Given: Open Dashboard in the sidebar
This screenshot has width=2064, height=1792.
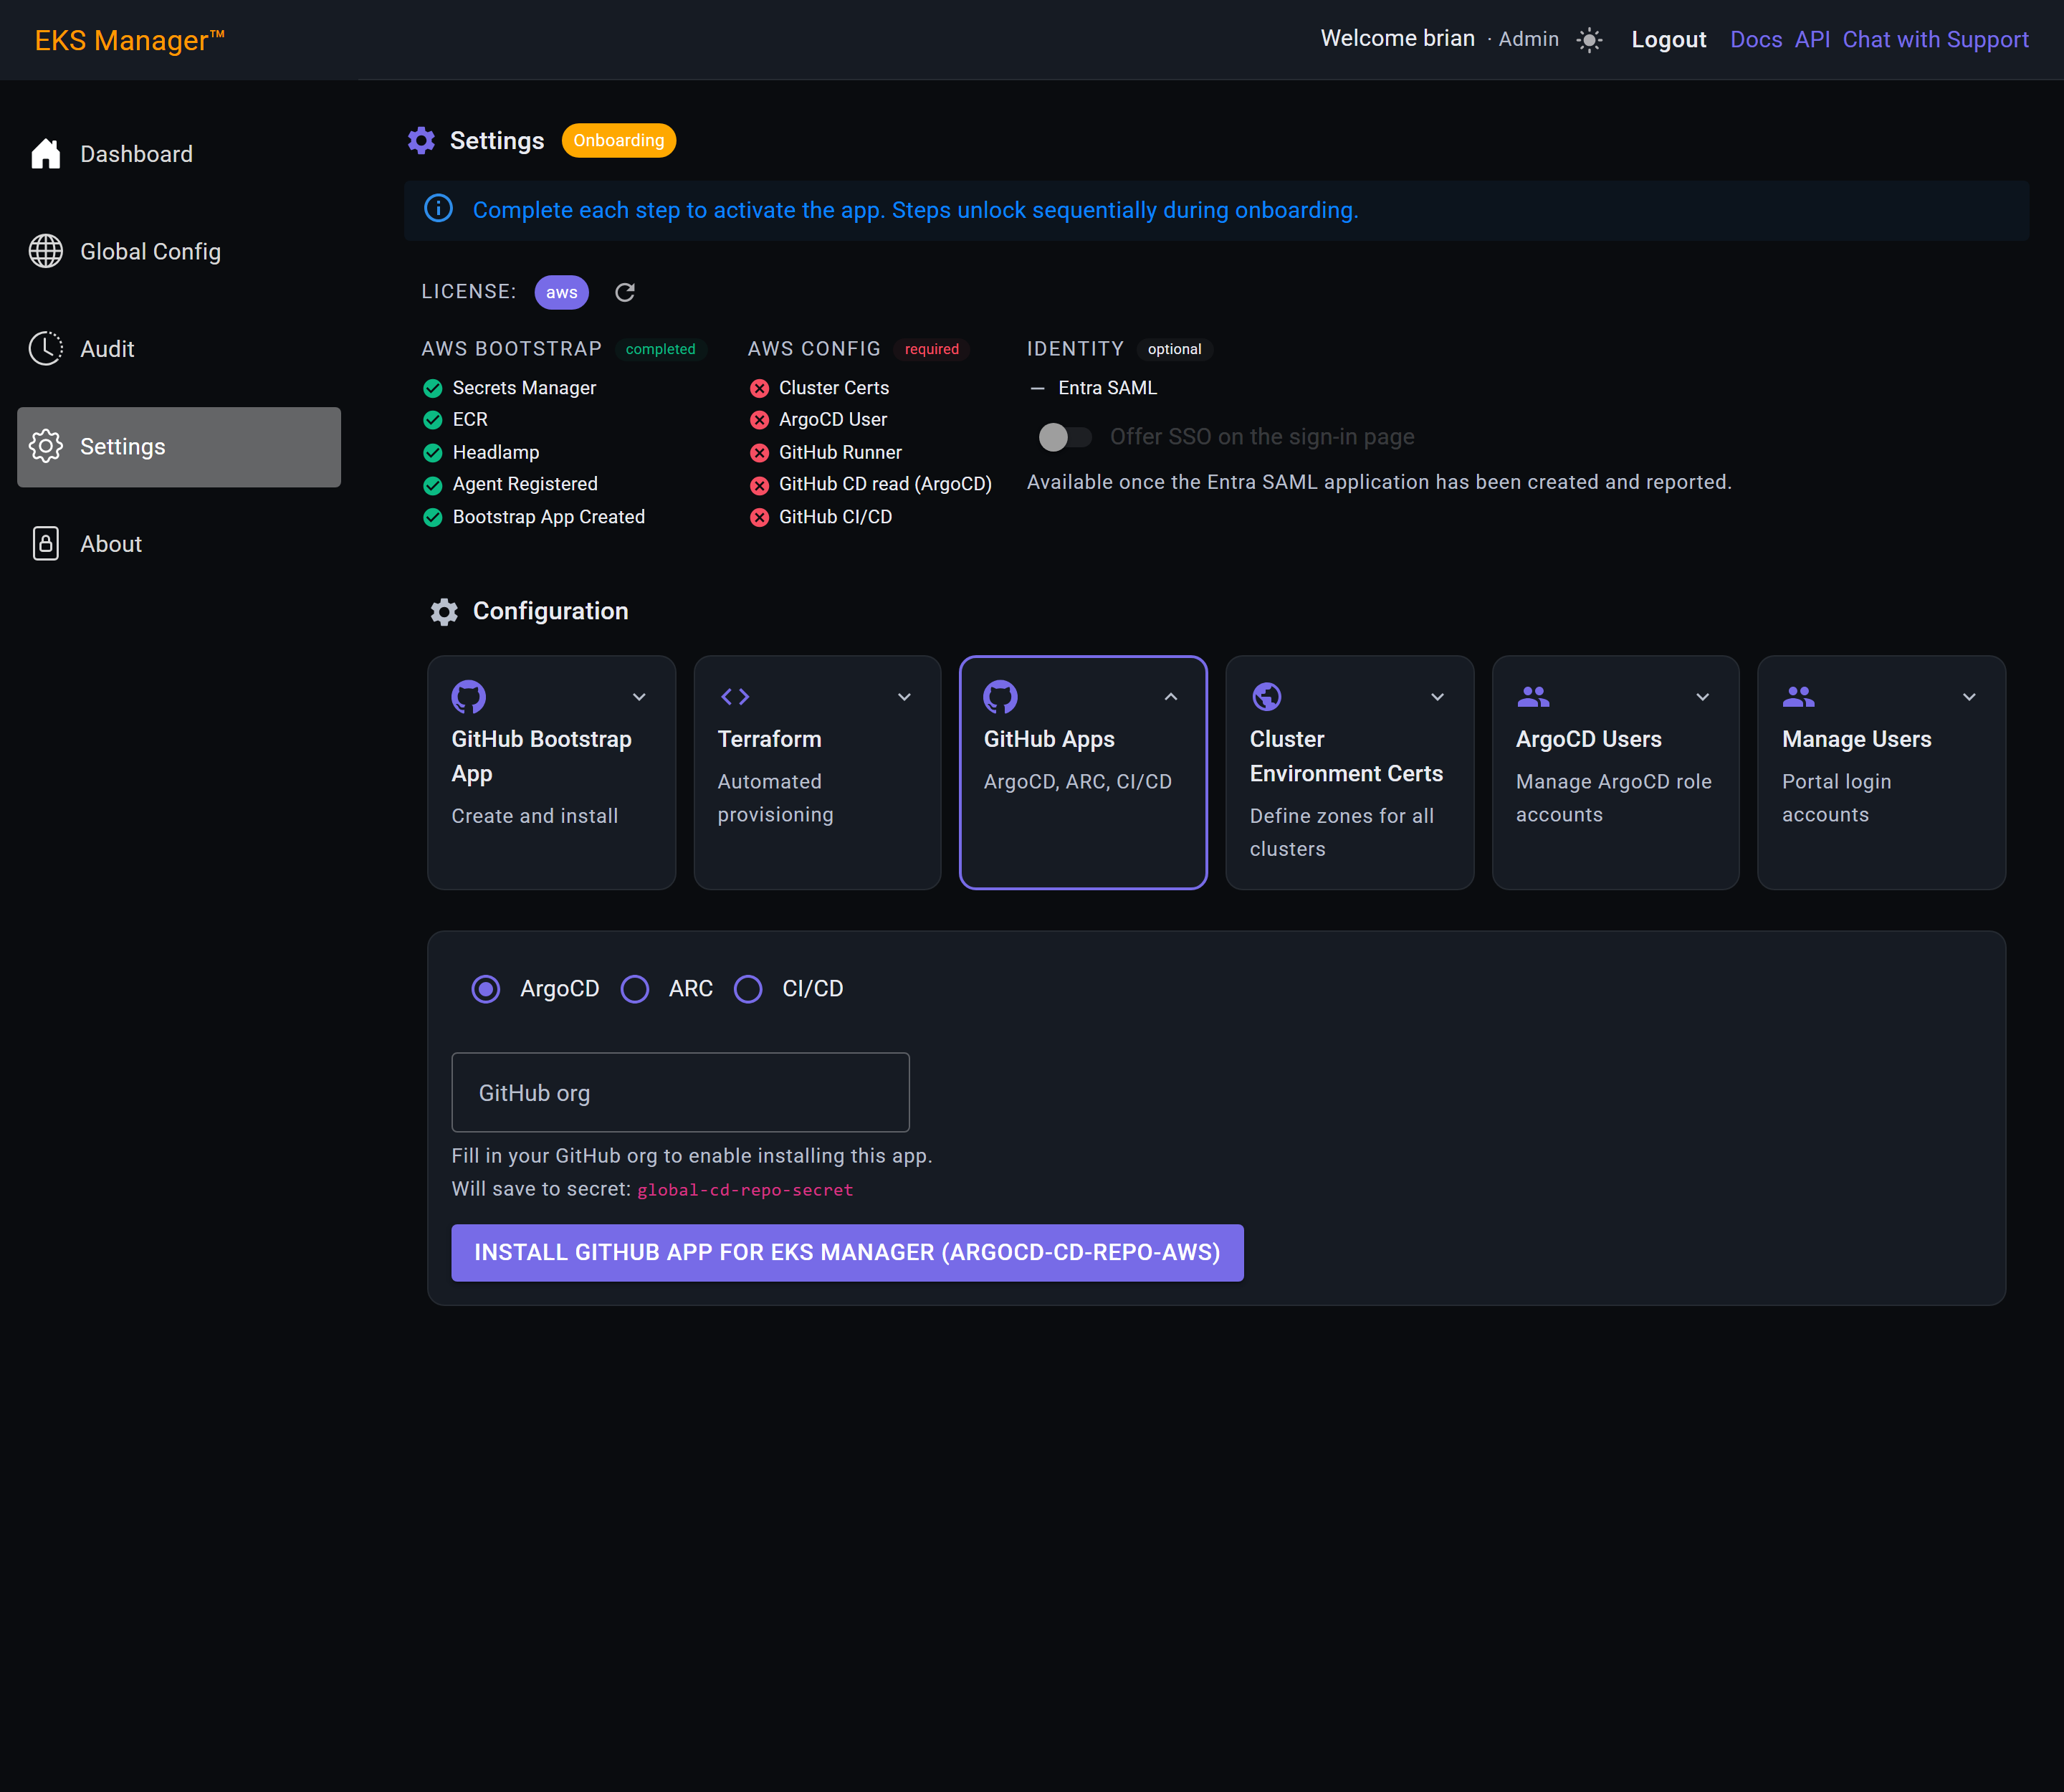Looking at the screenshot, I should pos(179,154).
